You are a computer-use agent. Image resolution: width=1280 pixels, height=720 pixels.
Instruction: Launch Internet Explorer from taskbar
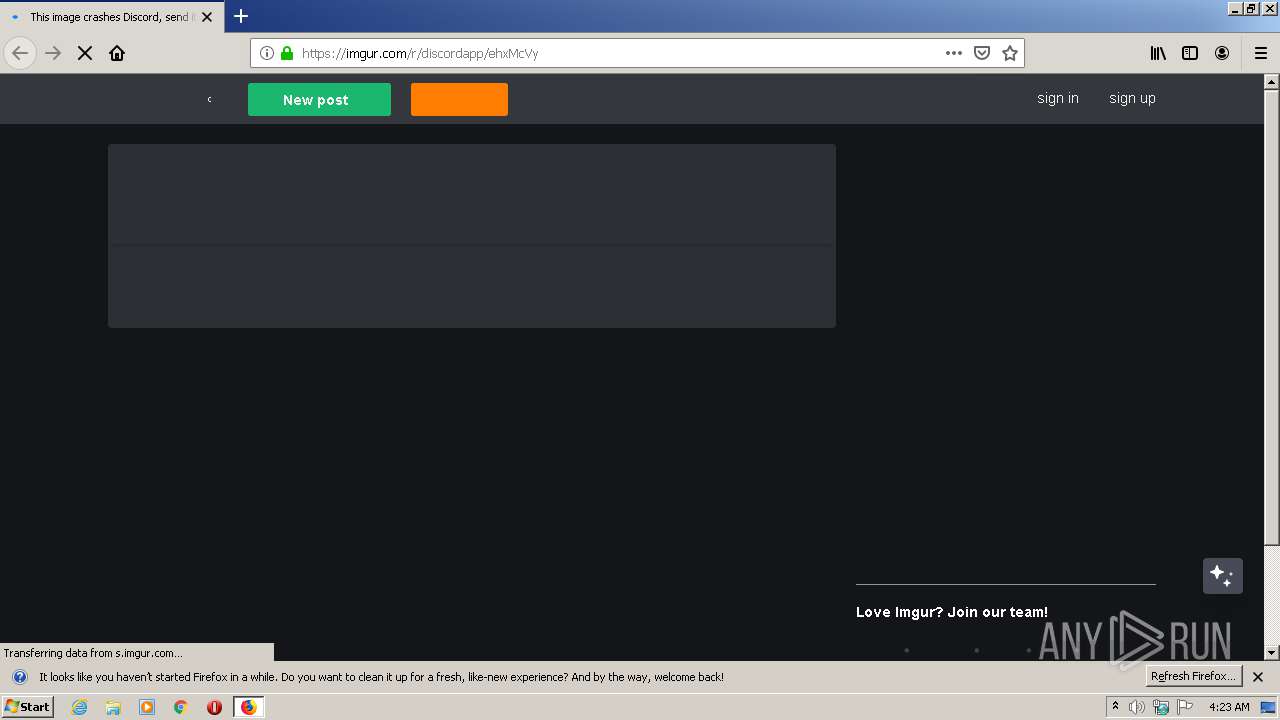pos(79,707)
